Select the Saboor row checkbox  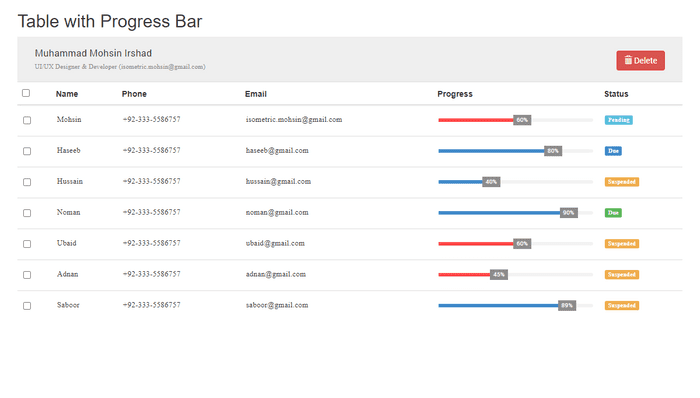click(x=27, y=306)
